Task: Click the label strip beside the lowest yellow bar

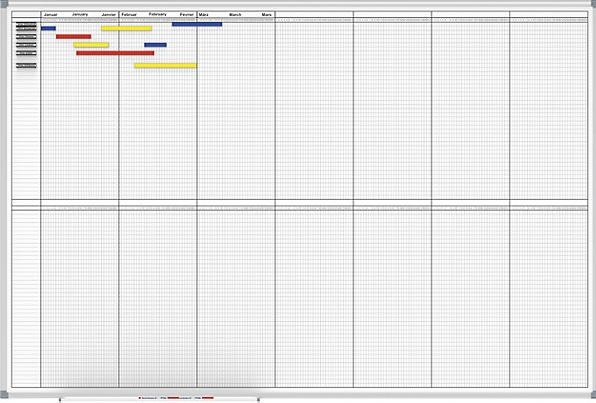Action: (26, 66)
